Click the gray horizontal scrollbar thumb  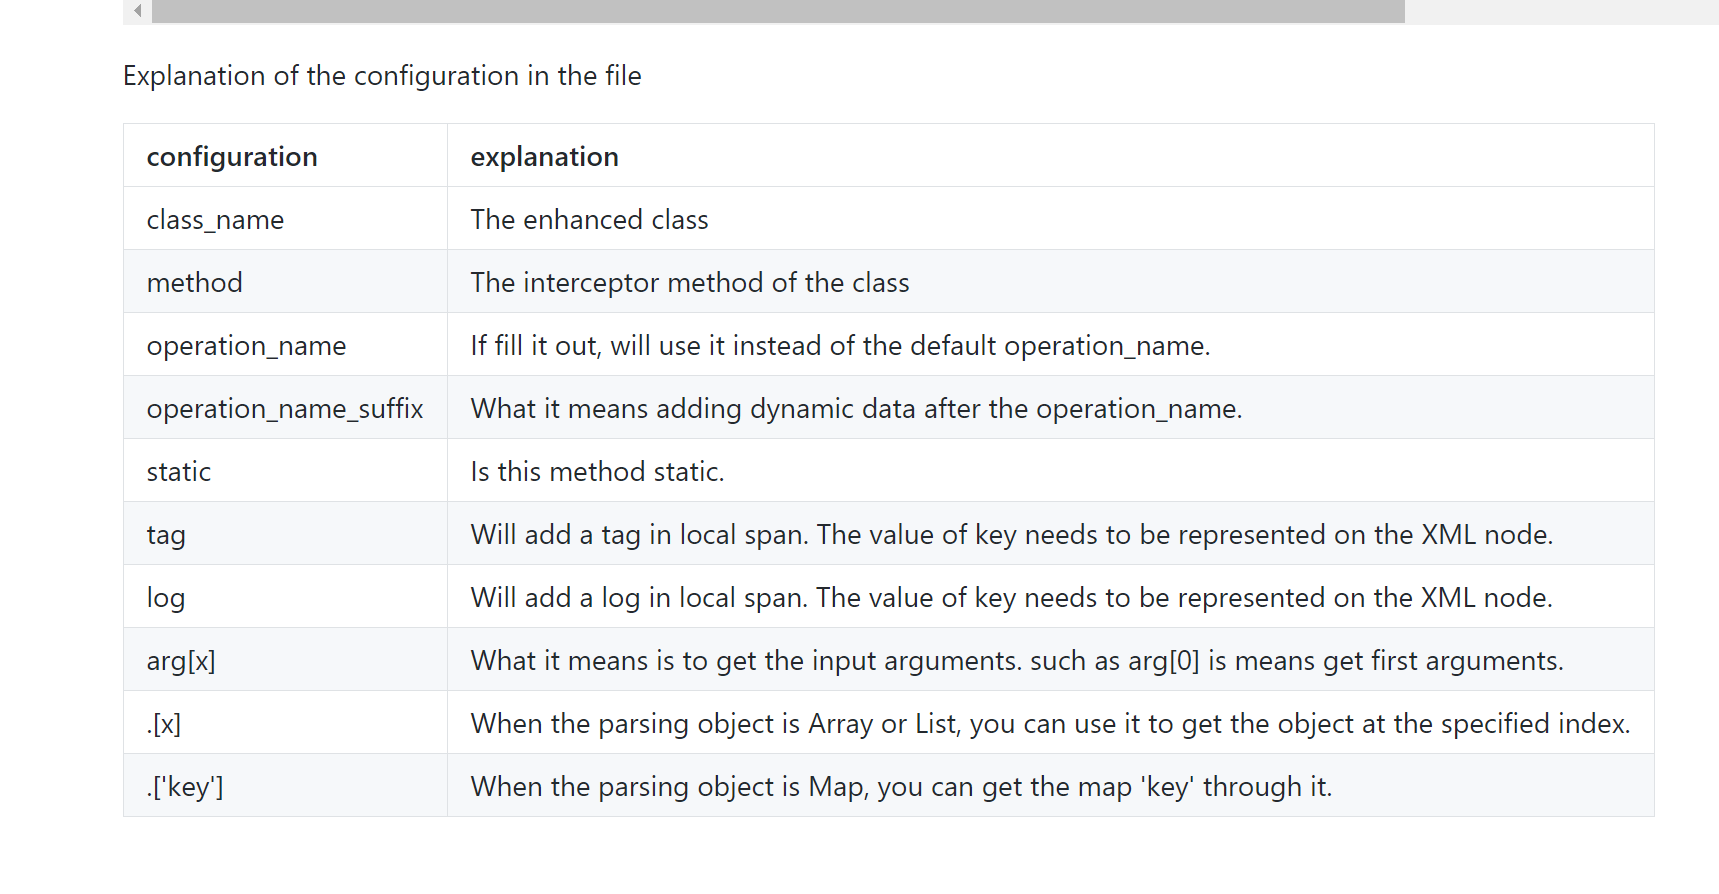(x=778, y=11)
